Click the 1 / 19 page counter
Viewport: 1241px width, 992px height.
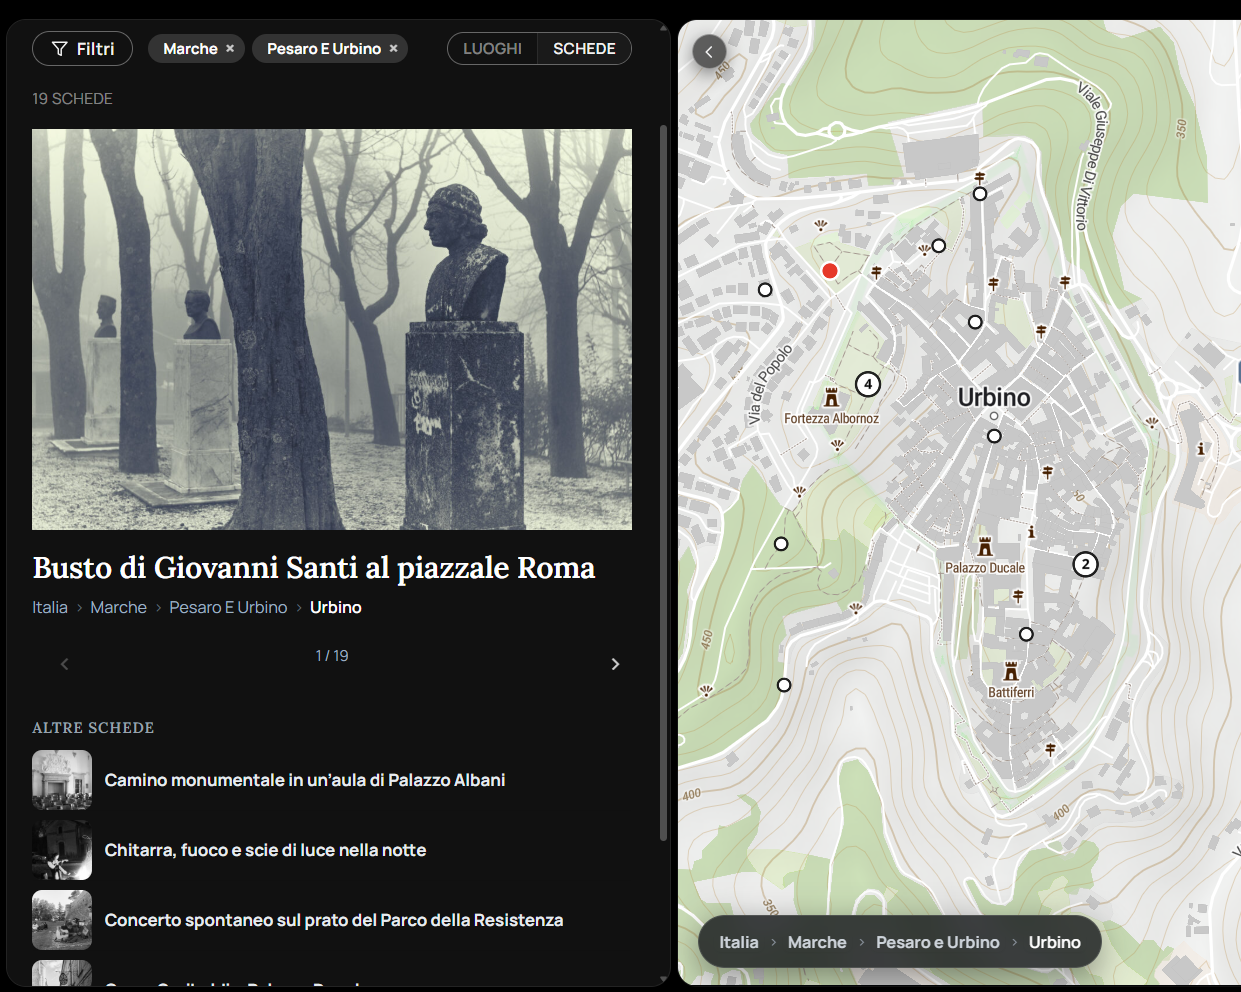click(332, 656)
